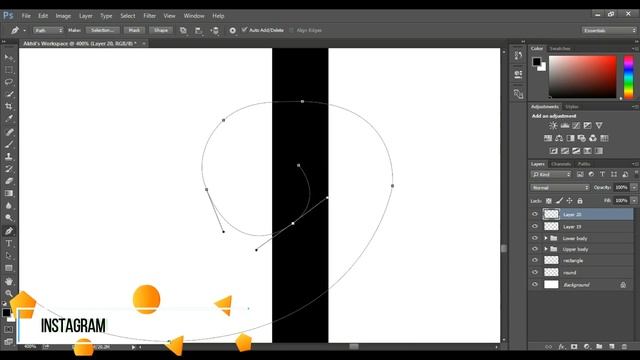The image size is (640, 360).
Task: Open the Filter menu
Action: (x=149, y=16)
